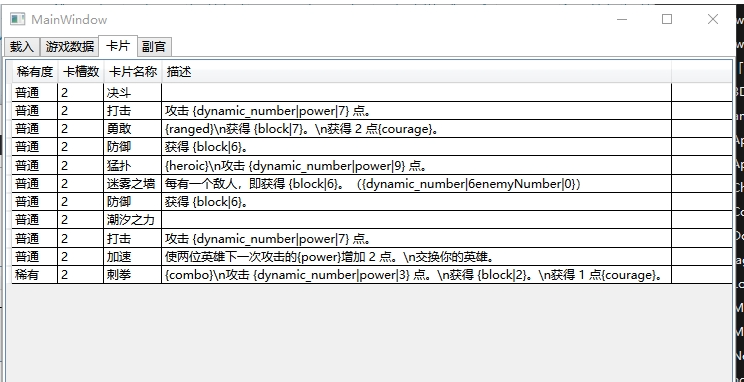Select the 迷雾之墙 card name cell

click(x=132, y=184)
